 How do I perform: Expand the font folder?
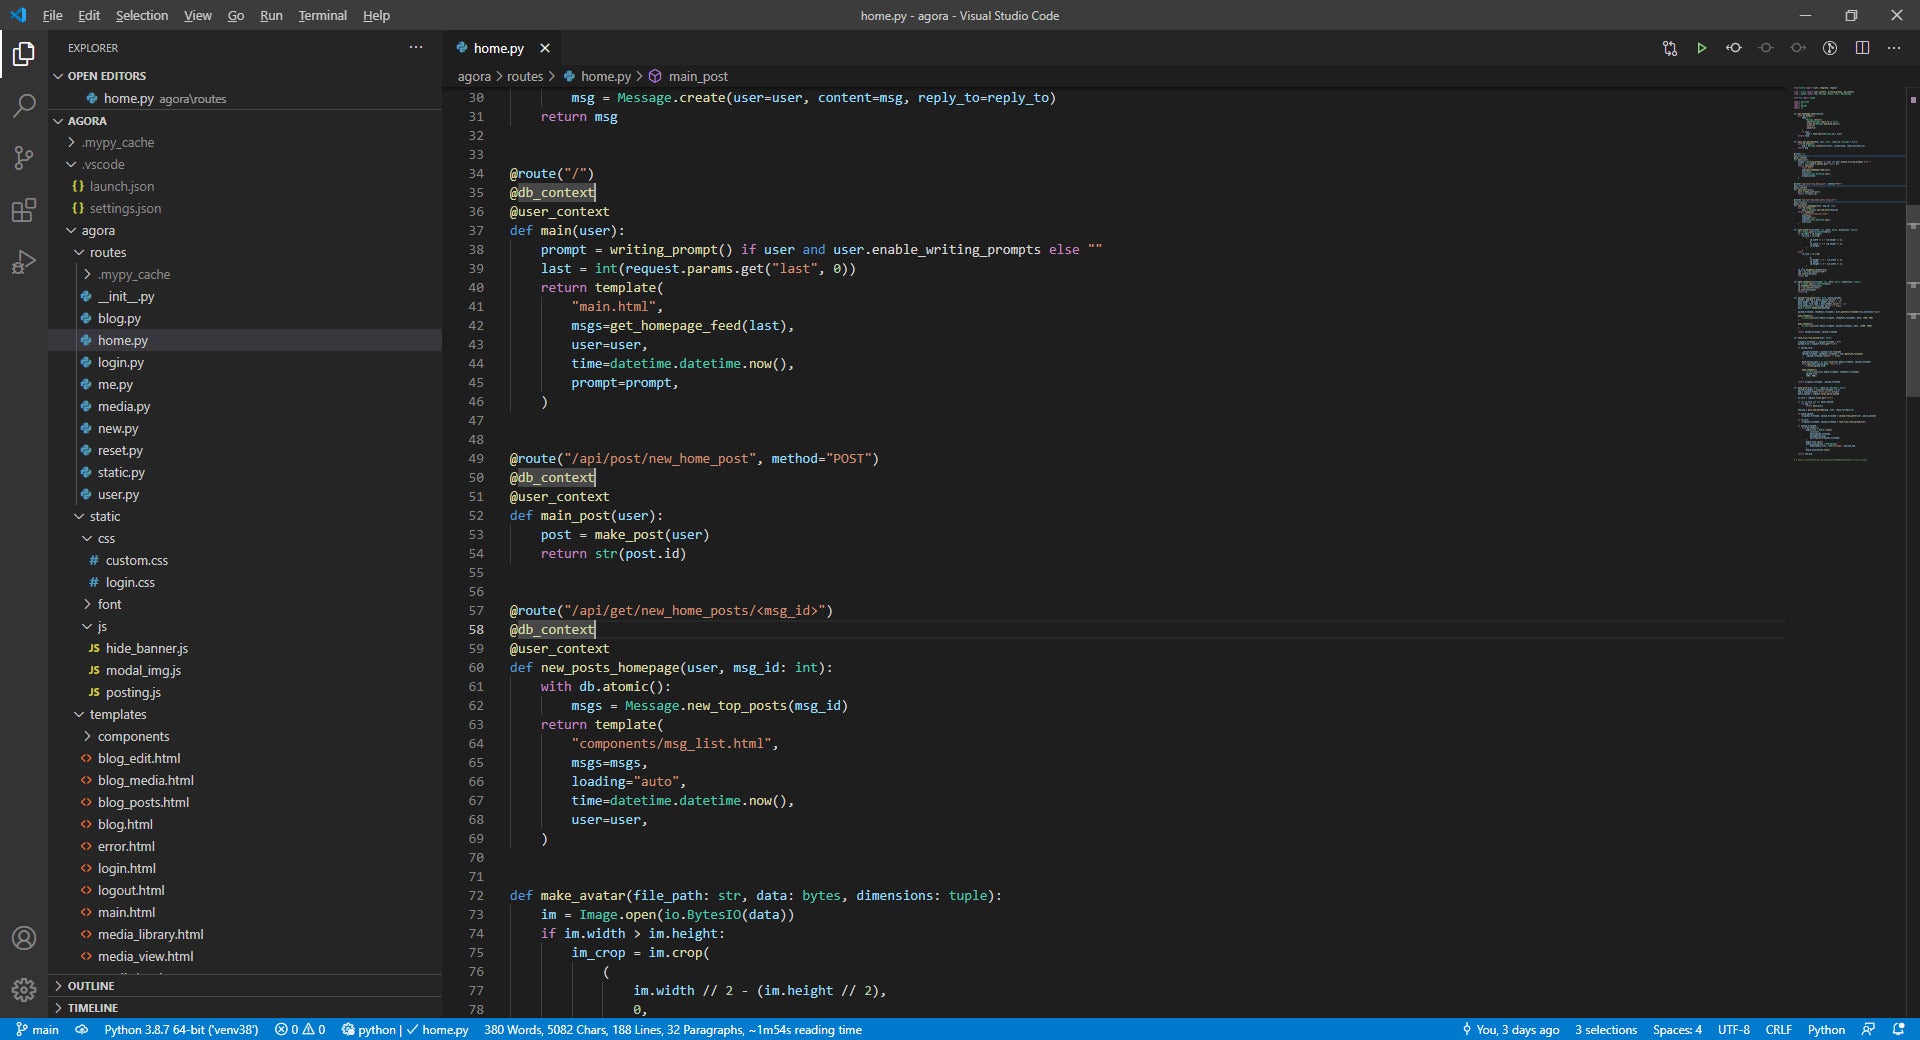245,604
